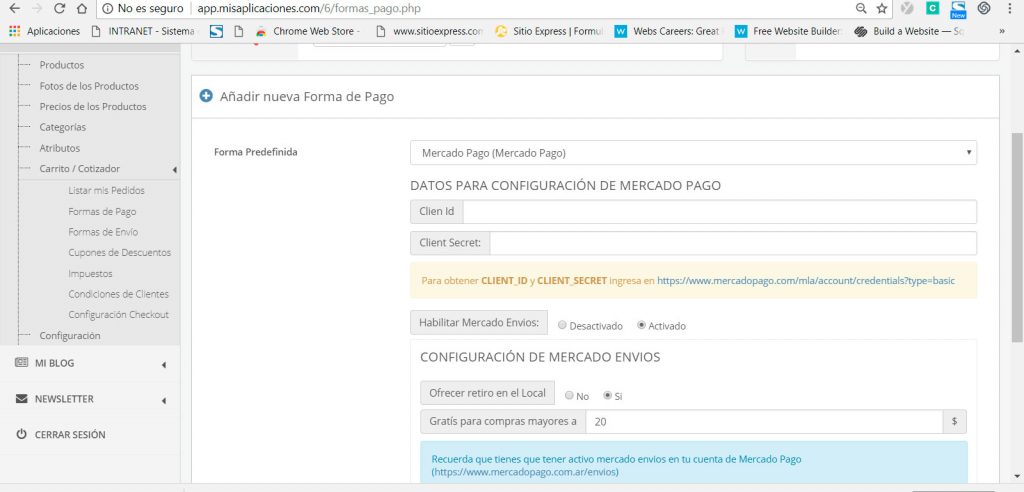Image resolution: width=1024 pixels, height=492 pixels.
Task: Open Webs Careers bookmark
Action: (x=669, y=31)
